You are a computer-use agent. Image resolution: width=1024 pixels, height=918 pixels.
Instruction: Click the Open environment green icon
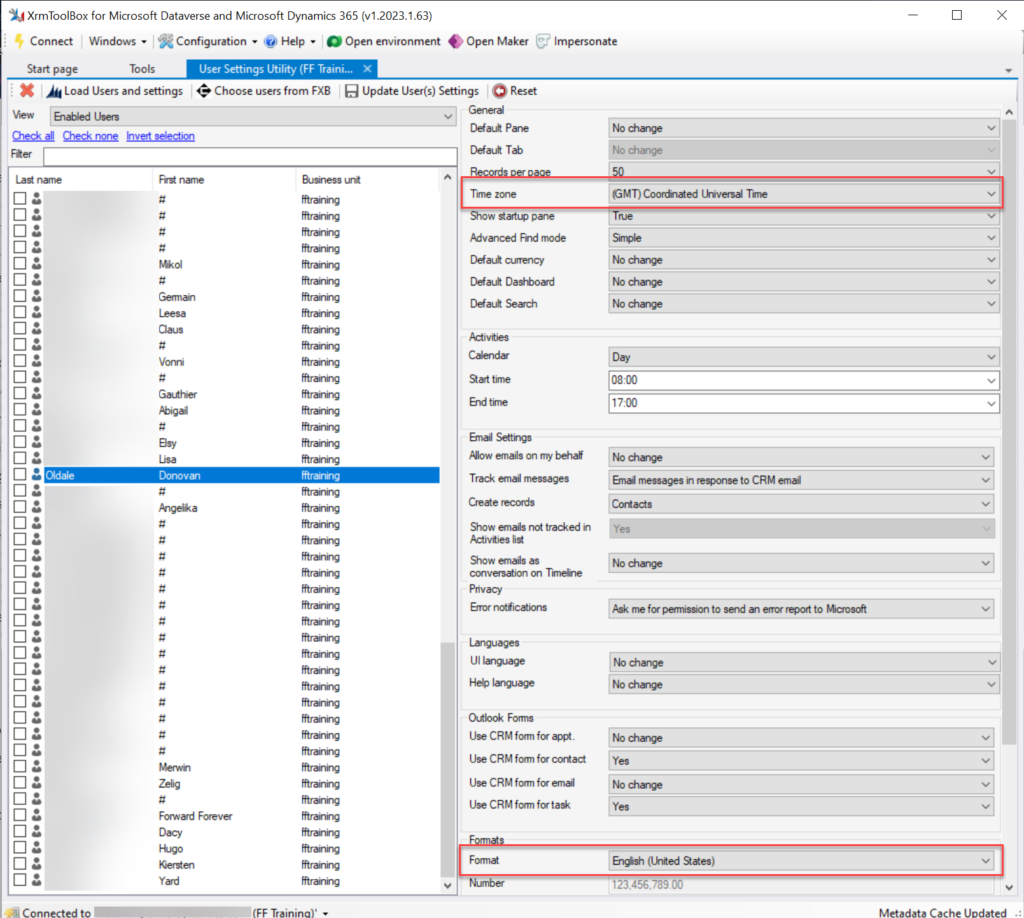[334, 41]
